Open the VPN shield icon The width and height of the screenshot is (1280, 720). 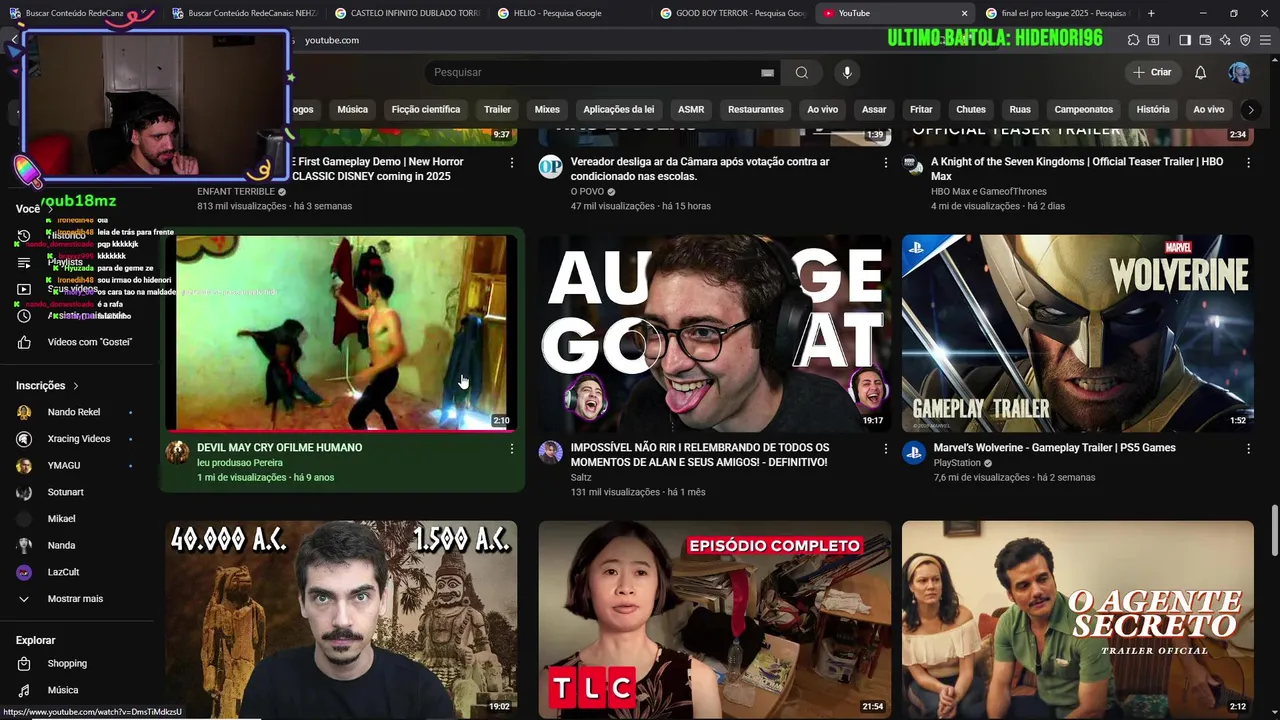(x=1245, y=40)
